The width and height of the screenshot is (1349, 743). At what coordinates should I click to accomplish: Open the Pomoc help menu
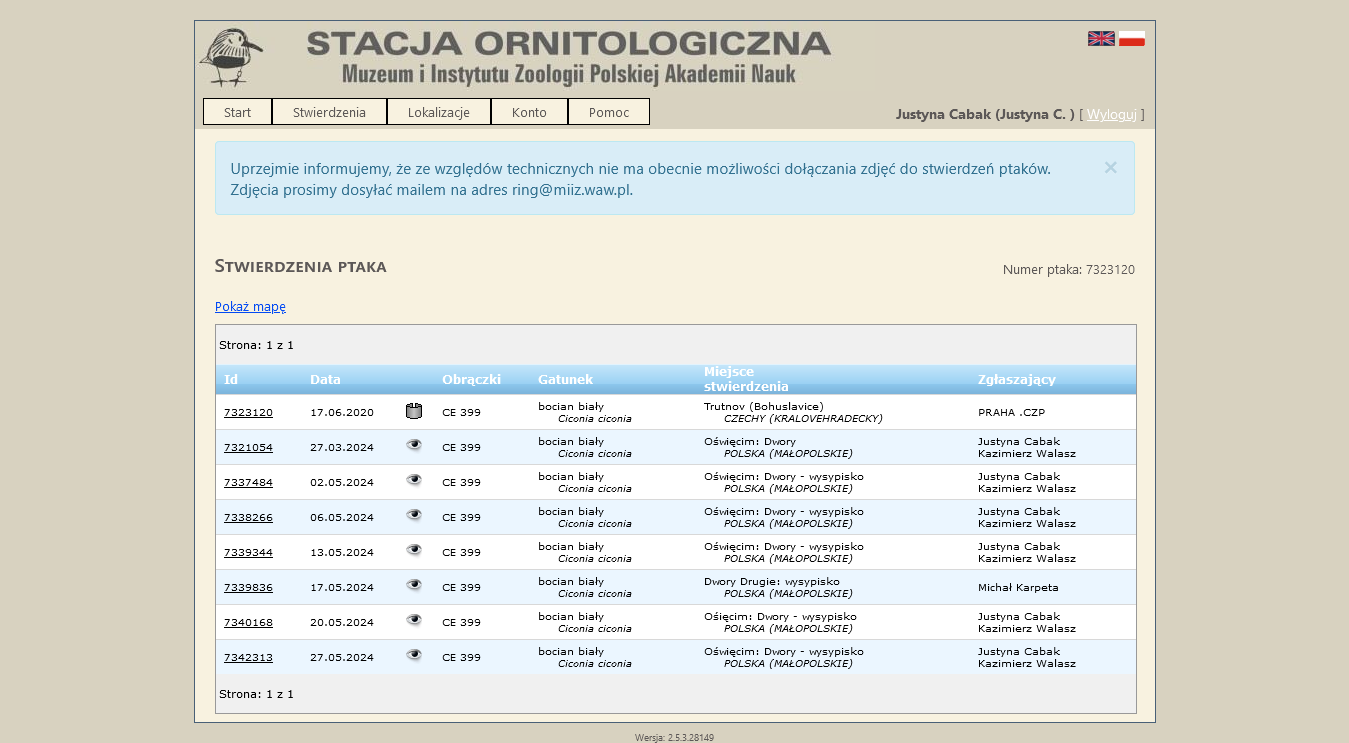(608, 112)
